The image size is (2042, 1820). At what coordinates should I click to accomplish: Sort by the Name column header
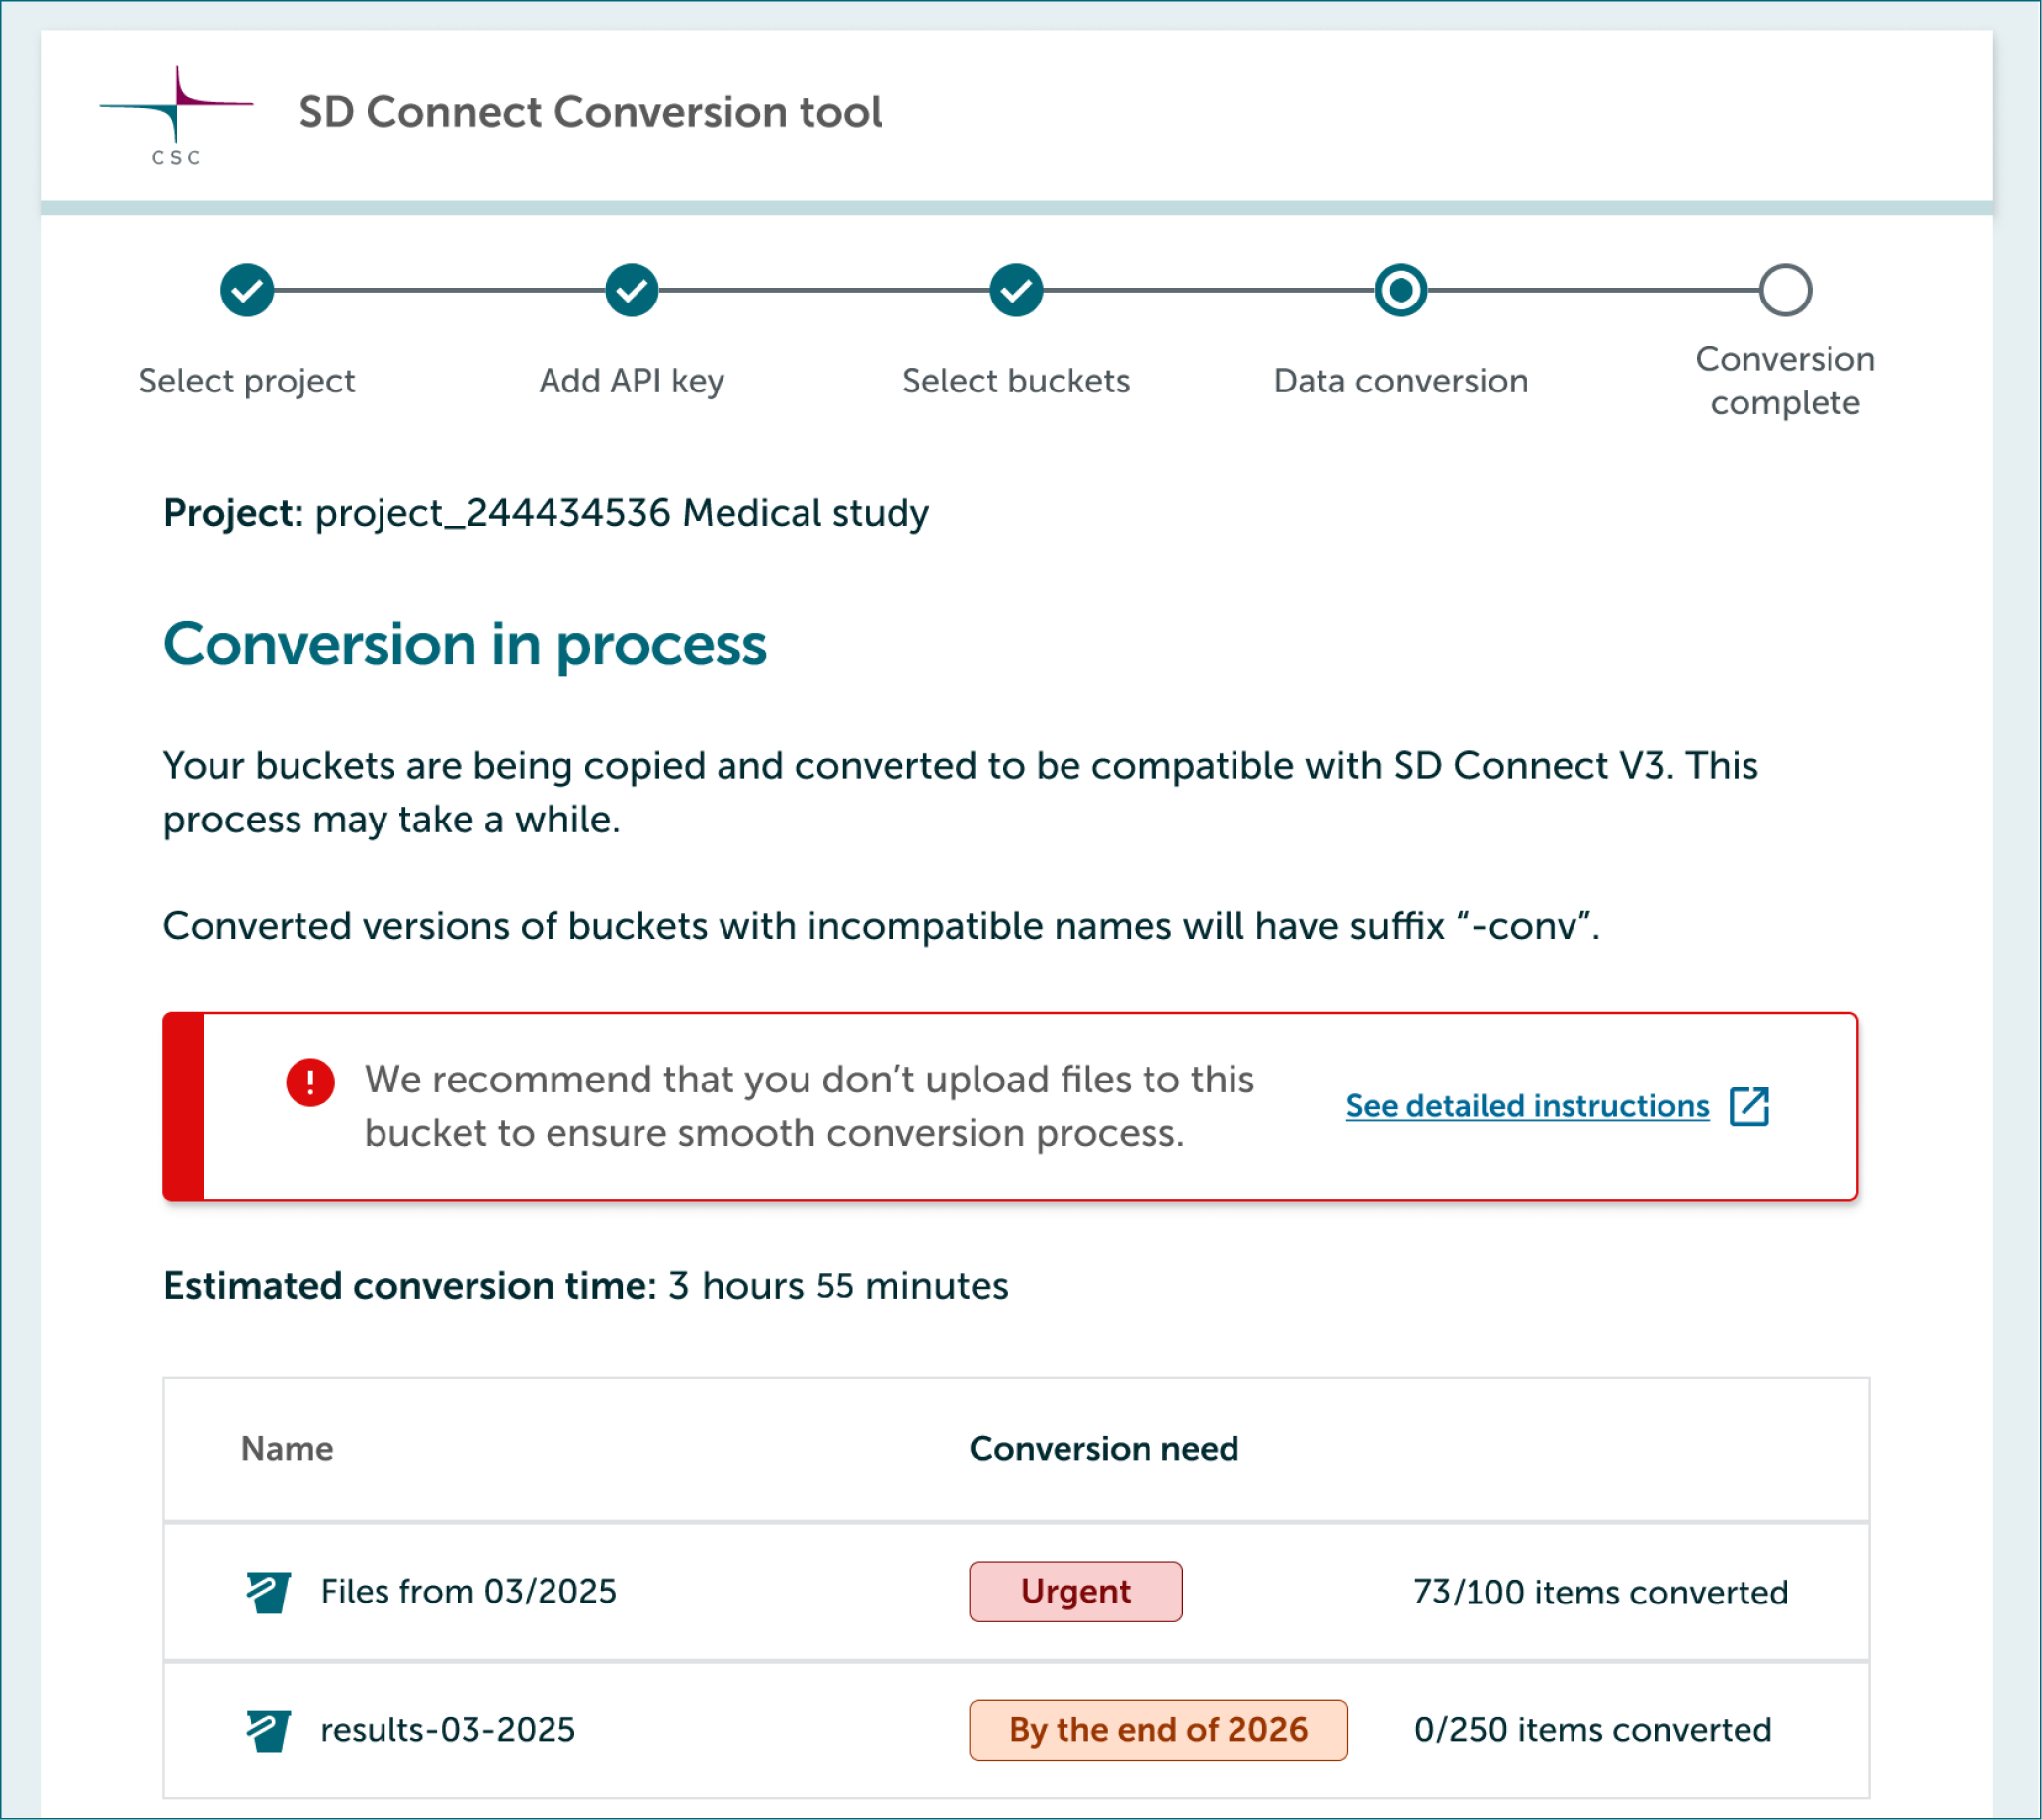click(286, 1448)
